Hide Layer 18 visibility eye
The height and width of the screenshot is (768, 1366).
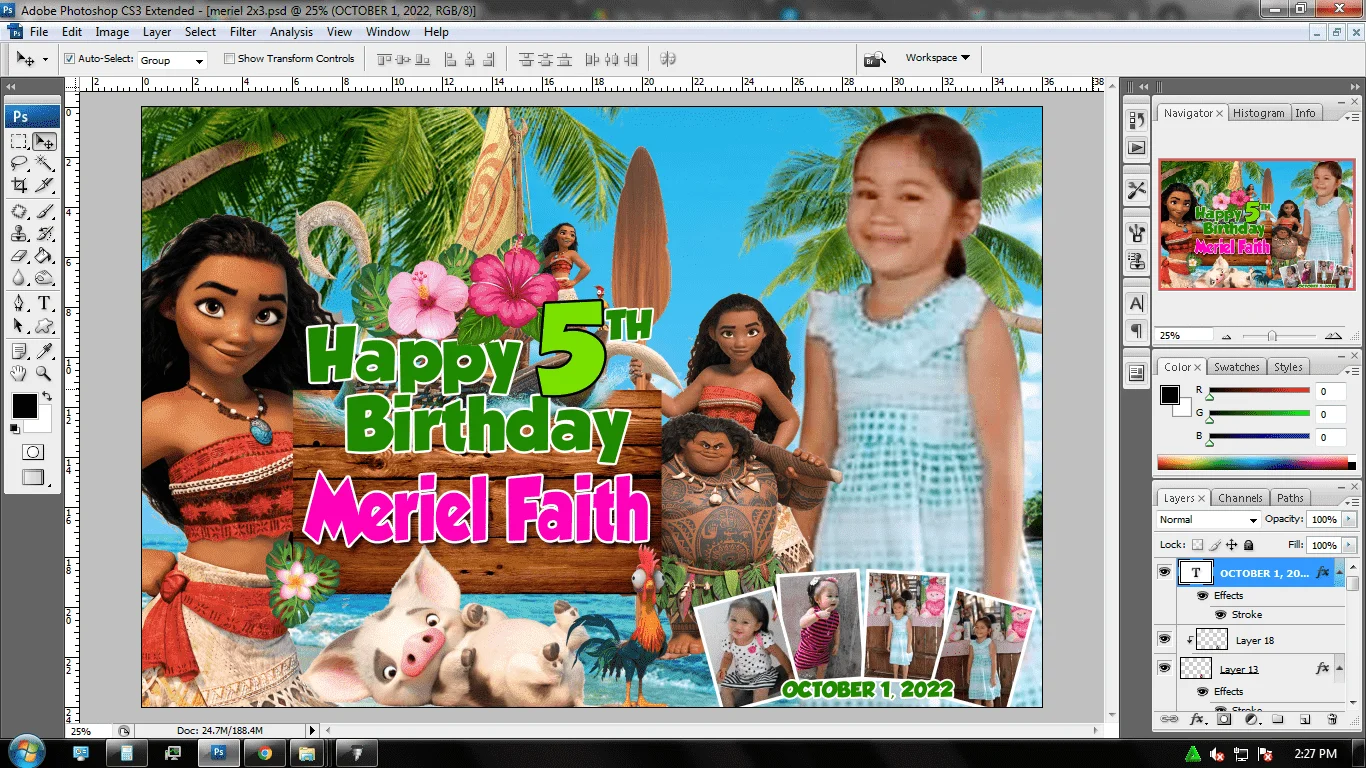pos(1164,639)
